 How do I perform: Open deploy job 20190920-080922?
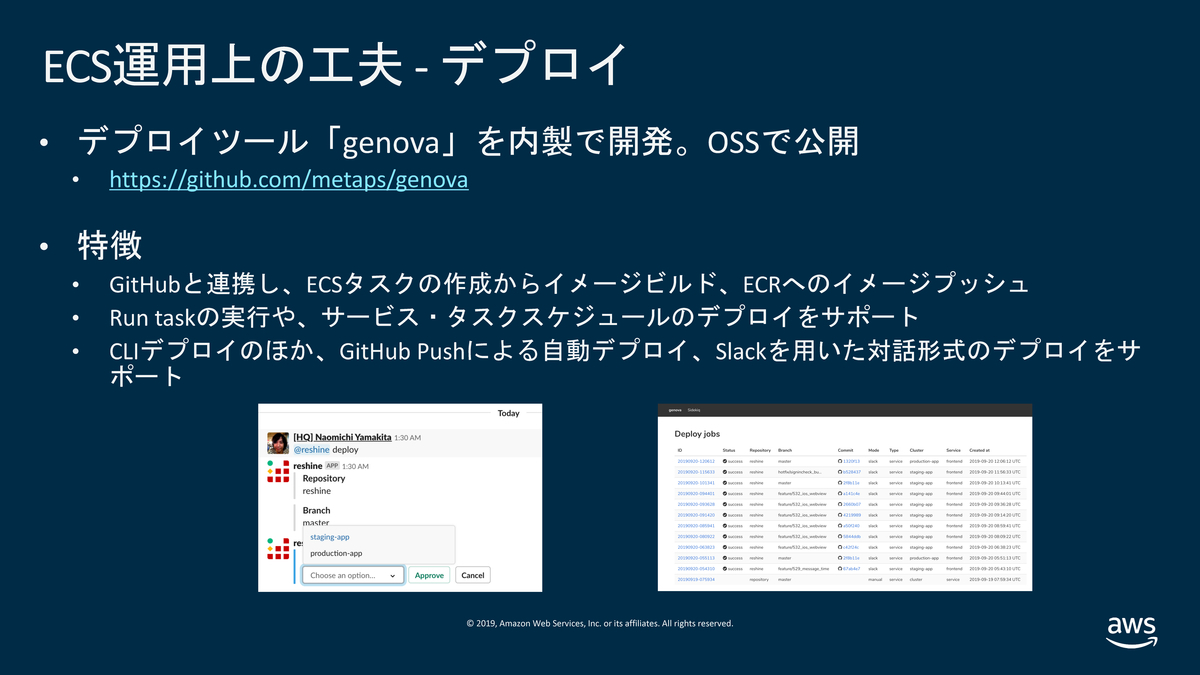(696, 537)
